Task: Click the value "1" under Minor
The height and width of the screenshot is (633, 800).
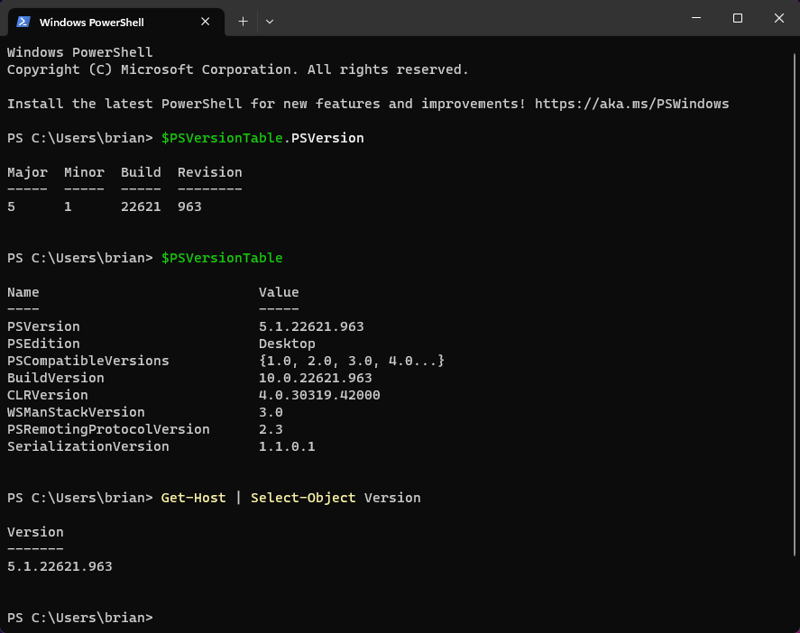Action: (x=68, y=207)
